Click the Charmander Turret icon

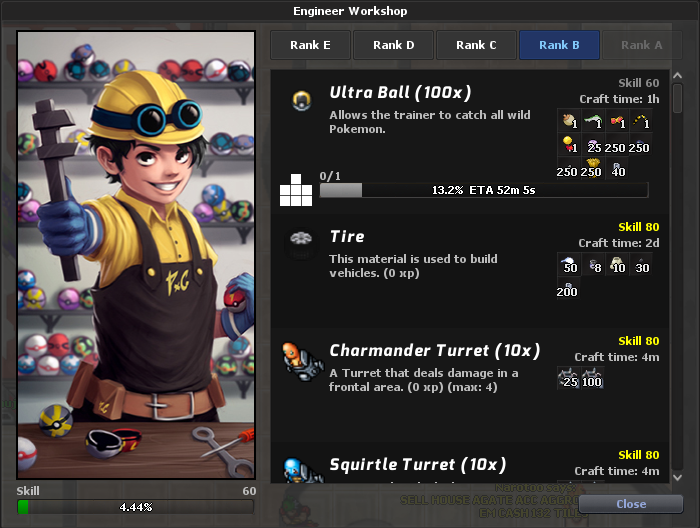point(303,362)
